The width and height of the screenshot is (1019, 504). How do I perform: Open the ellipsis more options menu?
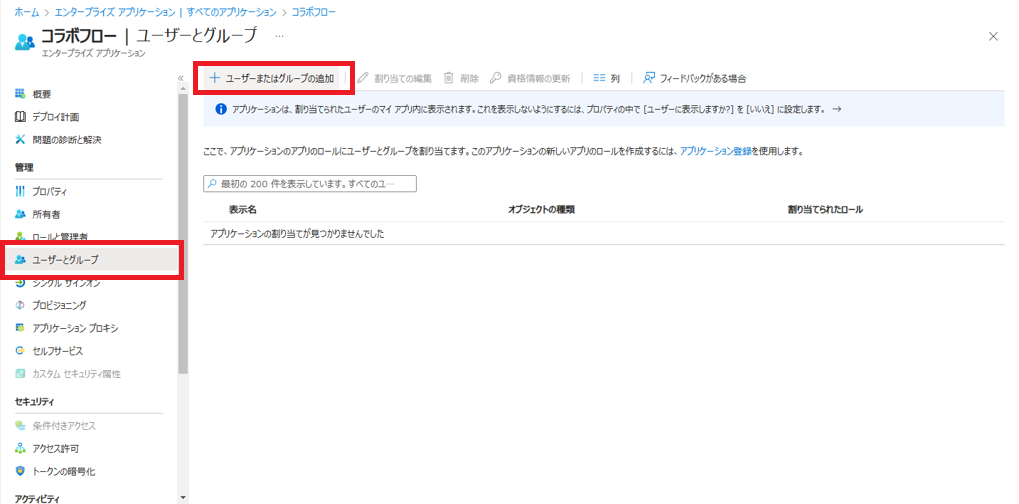pyautogui.click(x=279, y=36)
